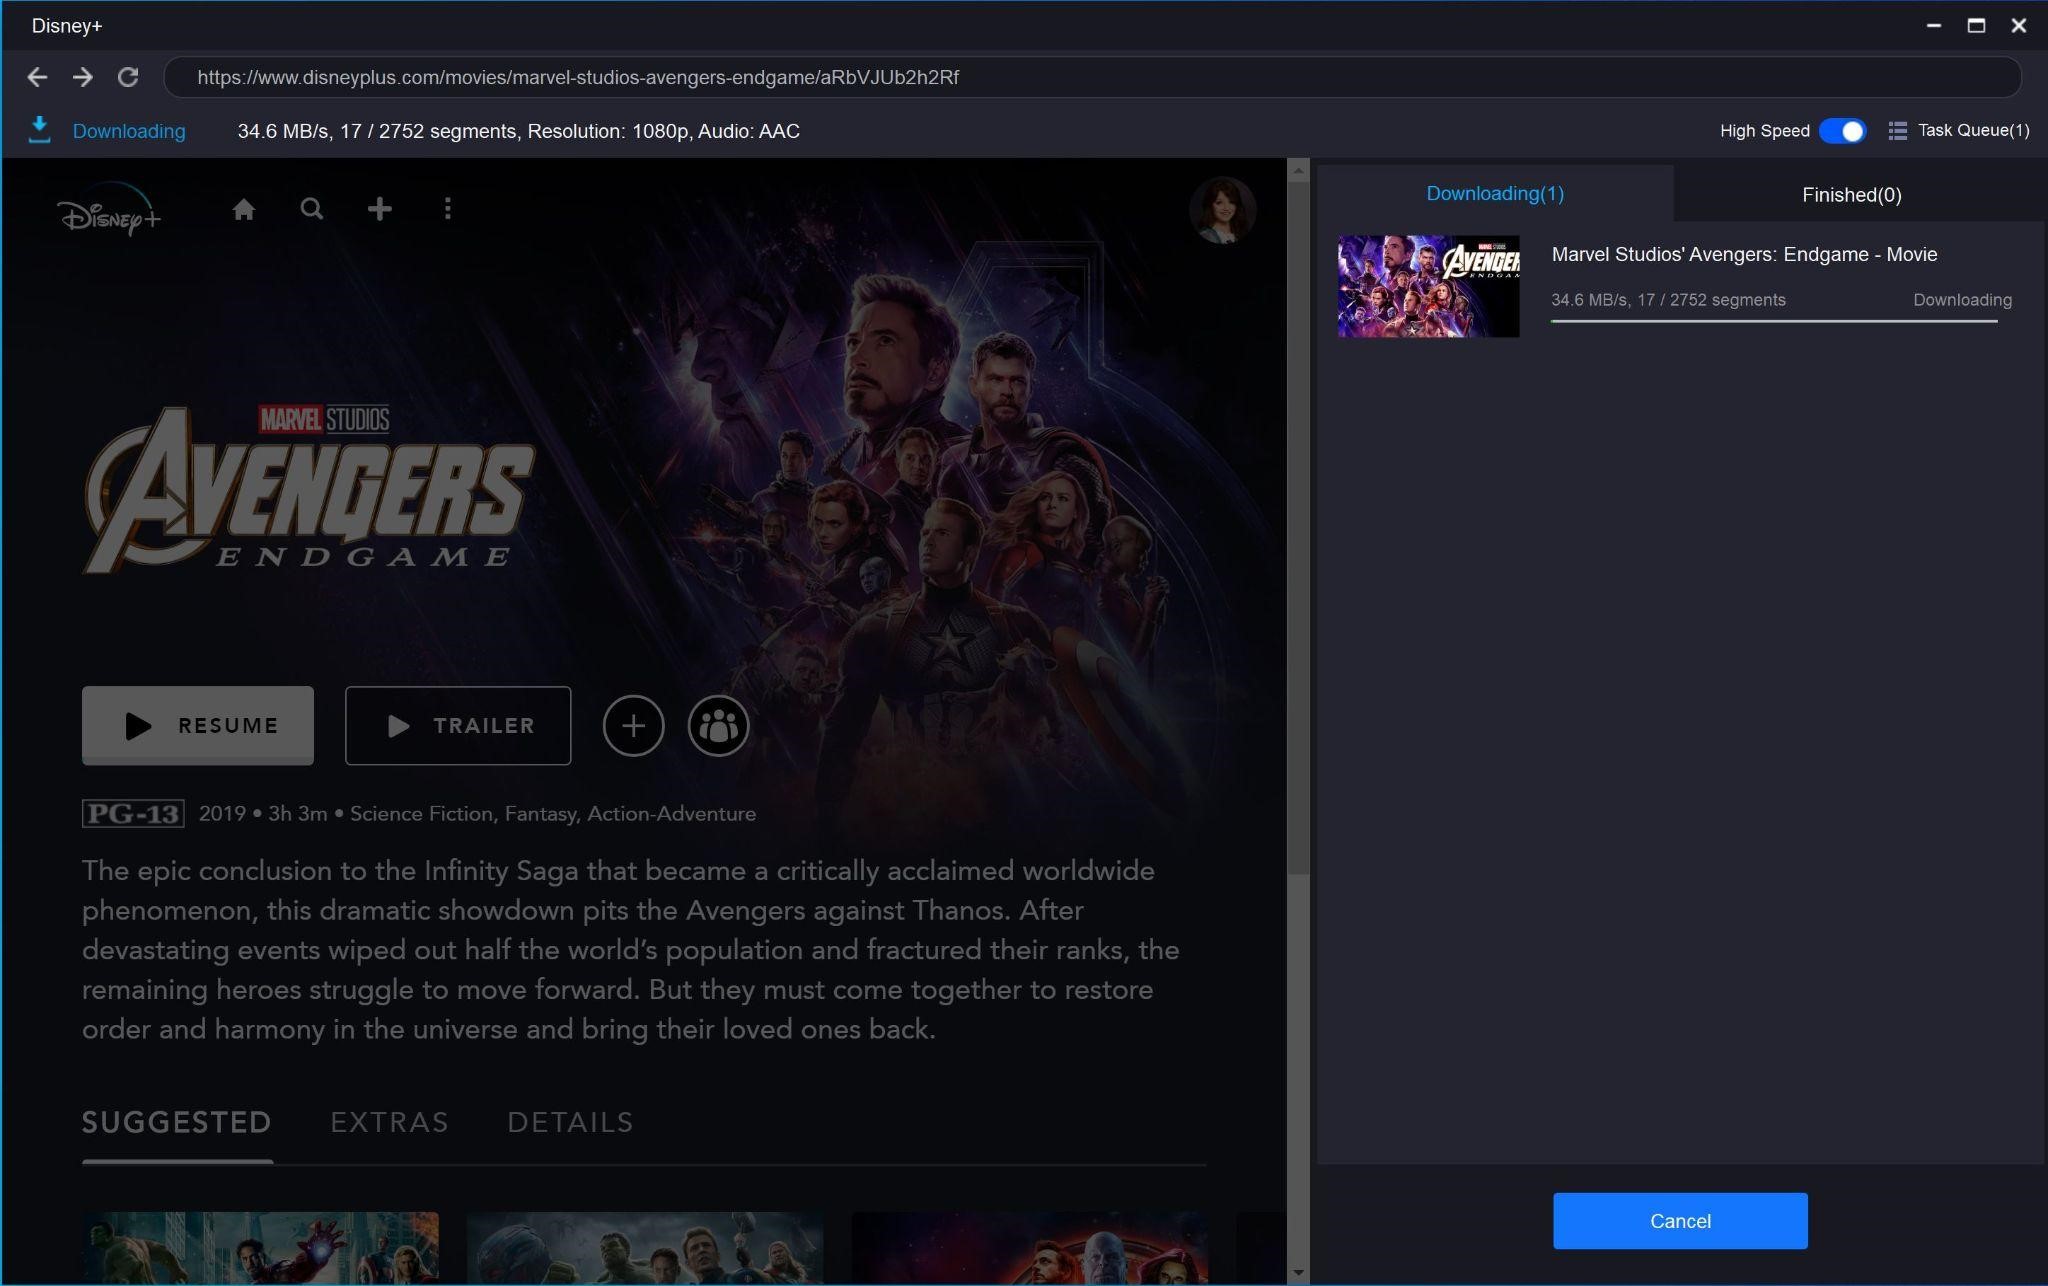Click the movie description paragraph
2048x1286 pixels.
(x=630, y=950)
